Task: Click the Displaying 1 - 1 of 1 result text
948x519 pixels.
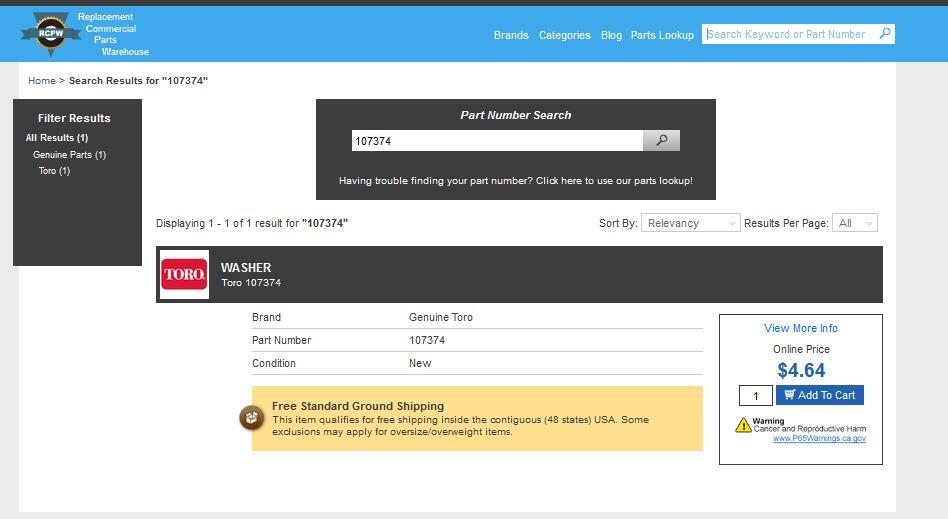Action: coord(252,223)
